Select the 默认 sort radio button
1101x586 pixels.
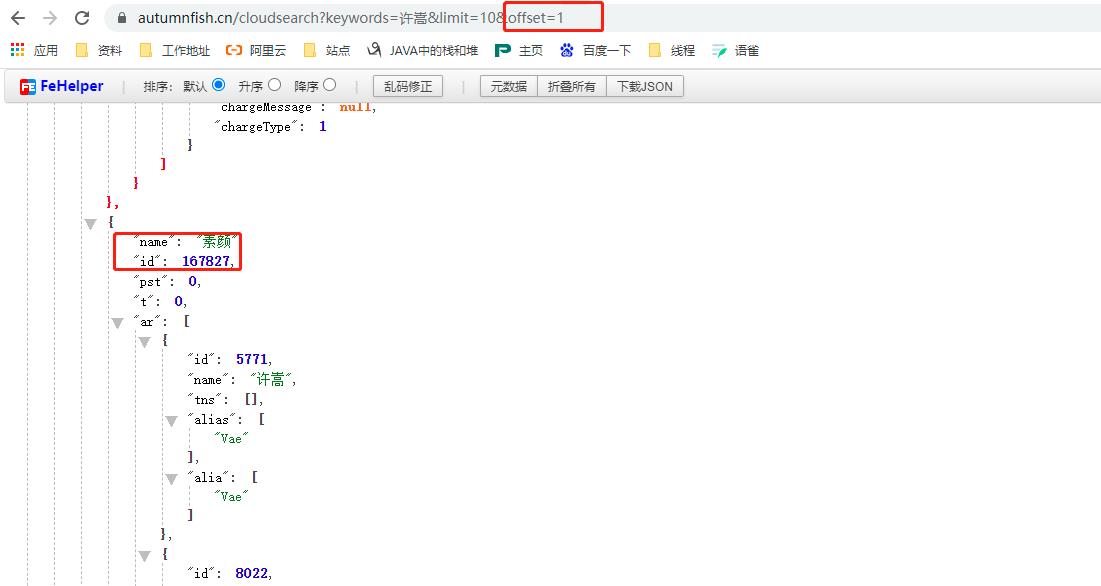218,85
